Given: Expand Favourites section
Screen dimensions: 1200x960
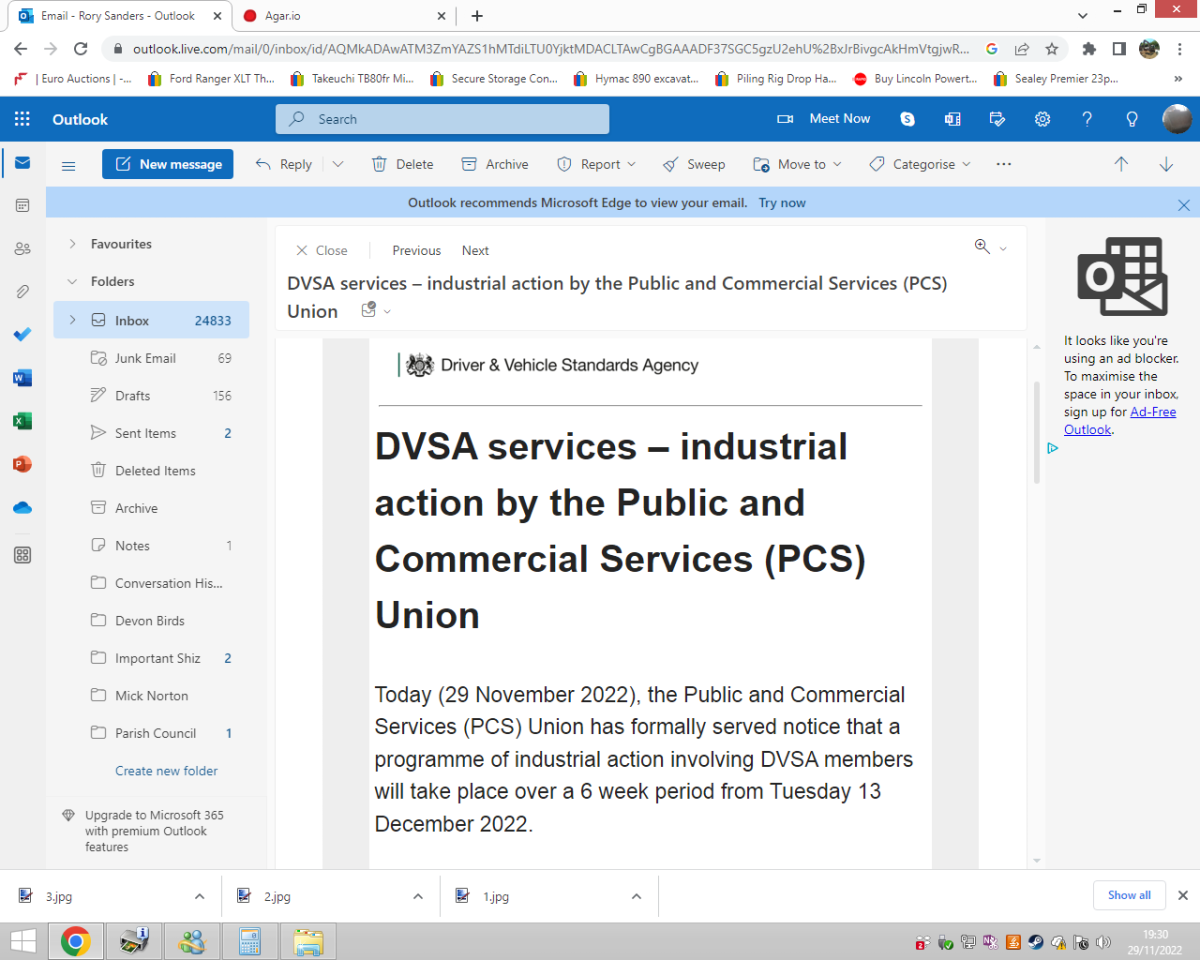Looking at the screenshot, I should (72, 244).
